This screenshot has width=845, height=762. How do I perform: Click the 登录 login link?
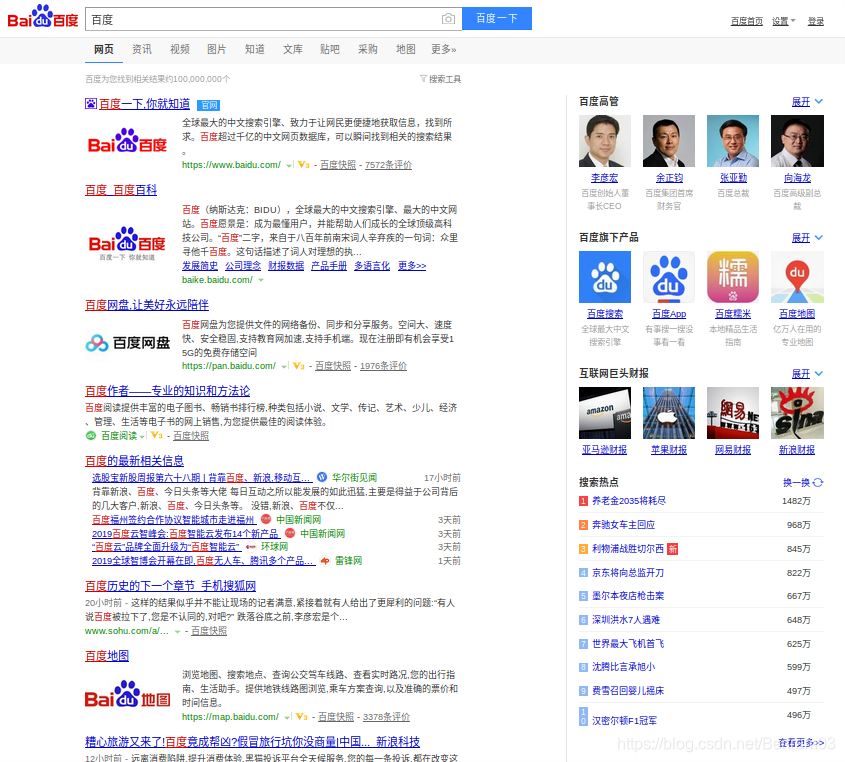815,21
